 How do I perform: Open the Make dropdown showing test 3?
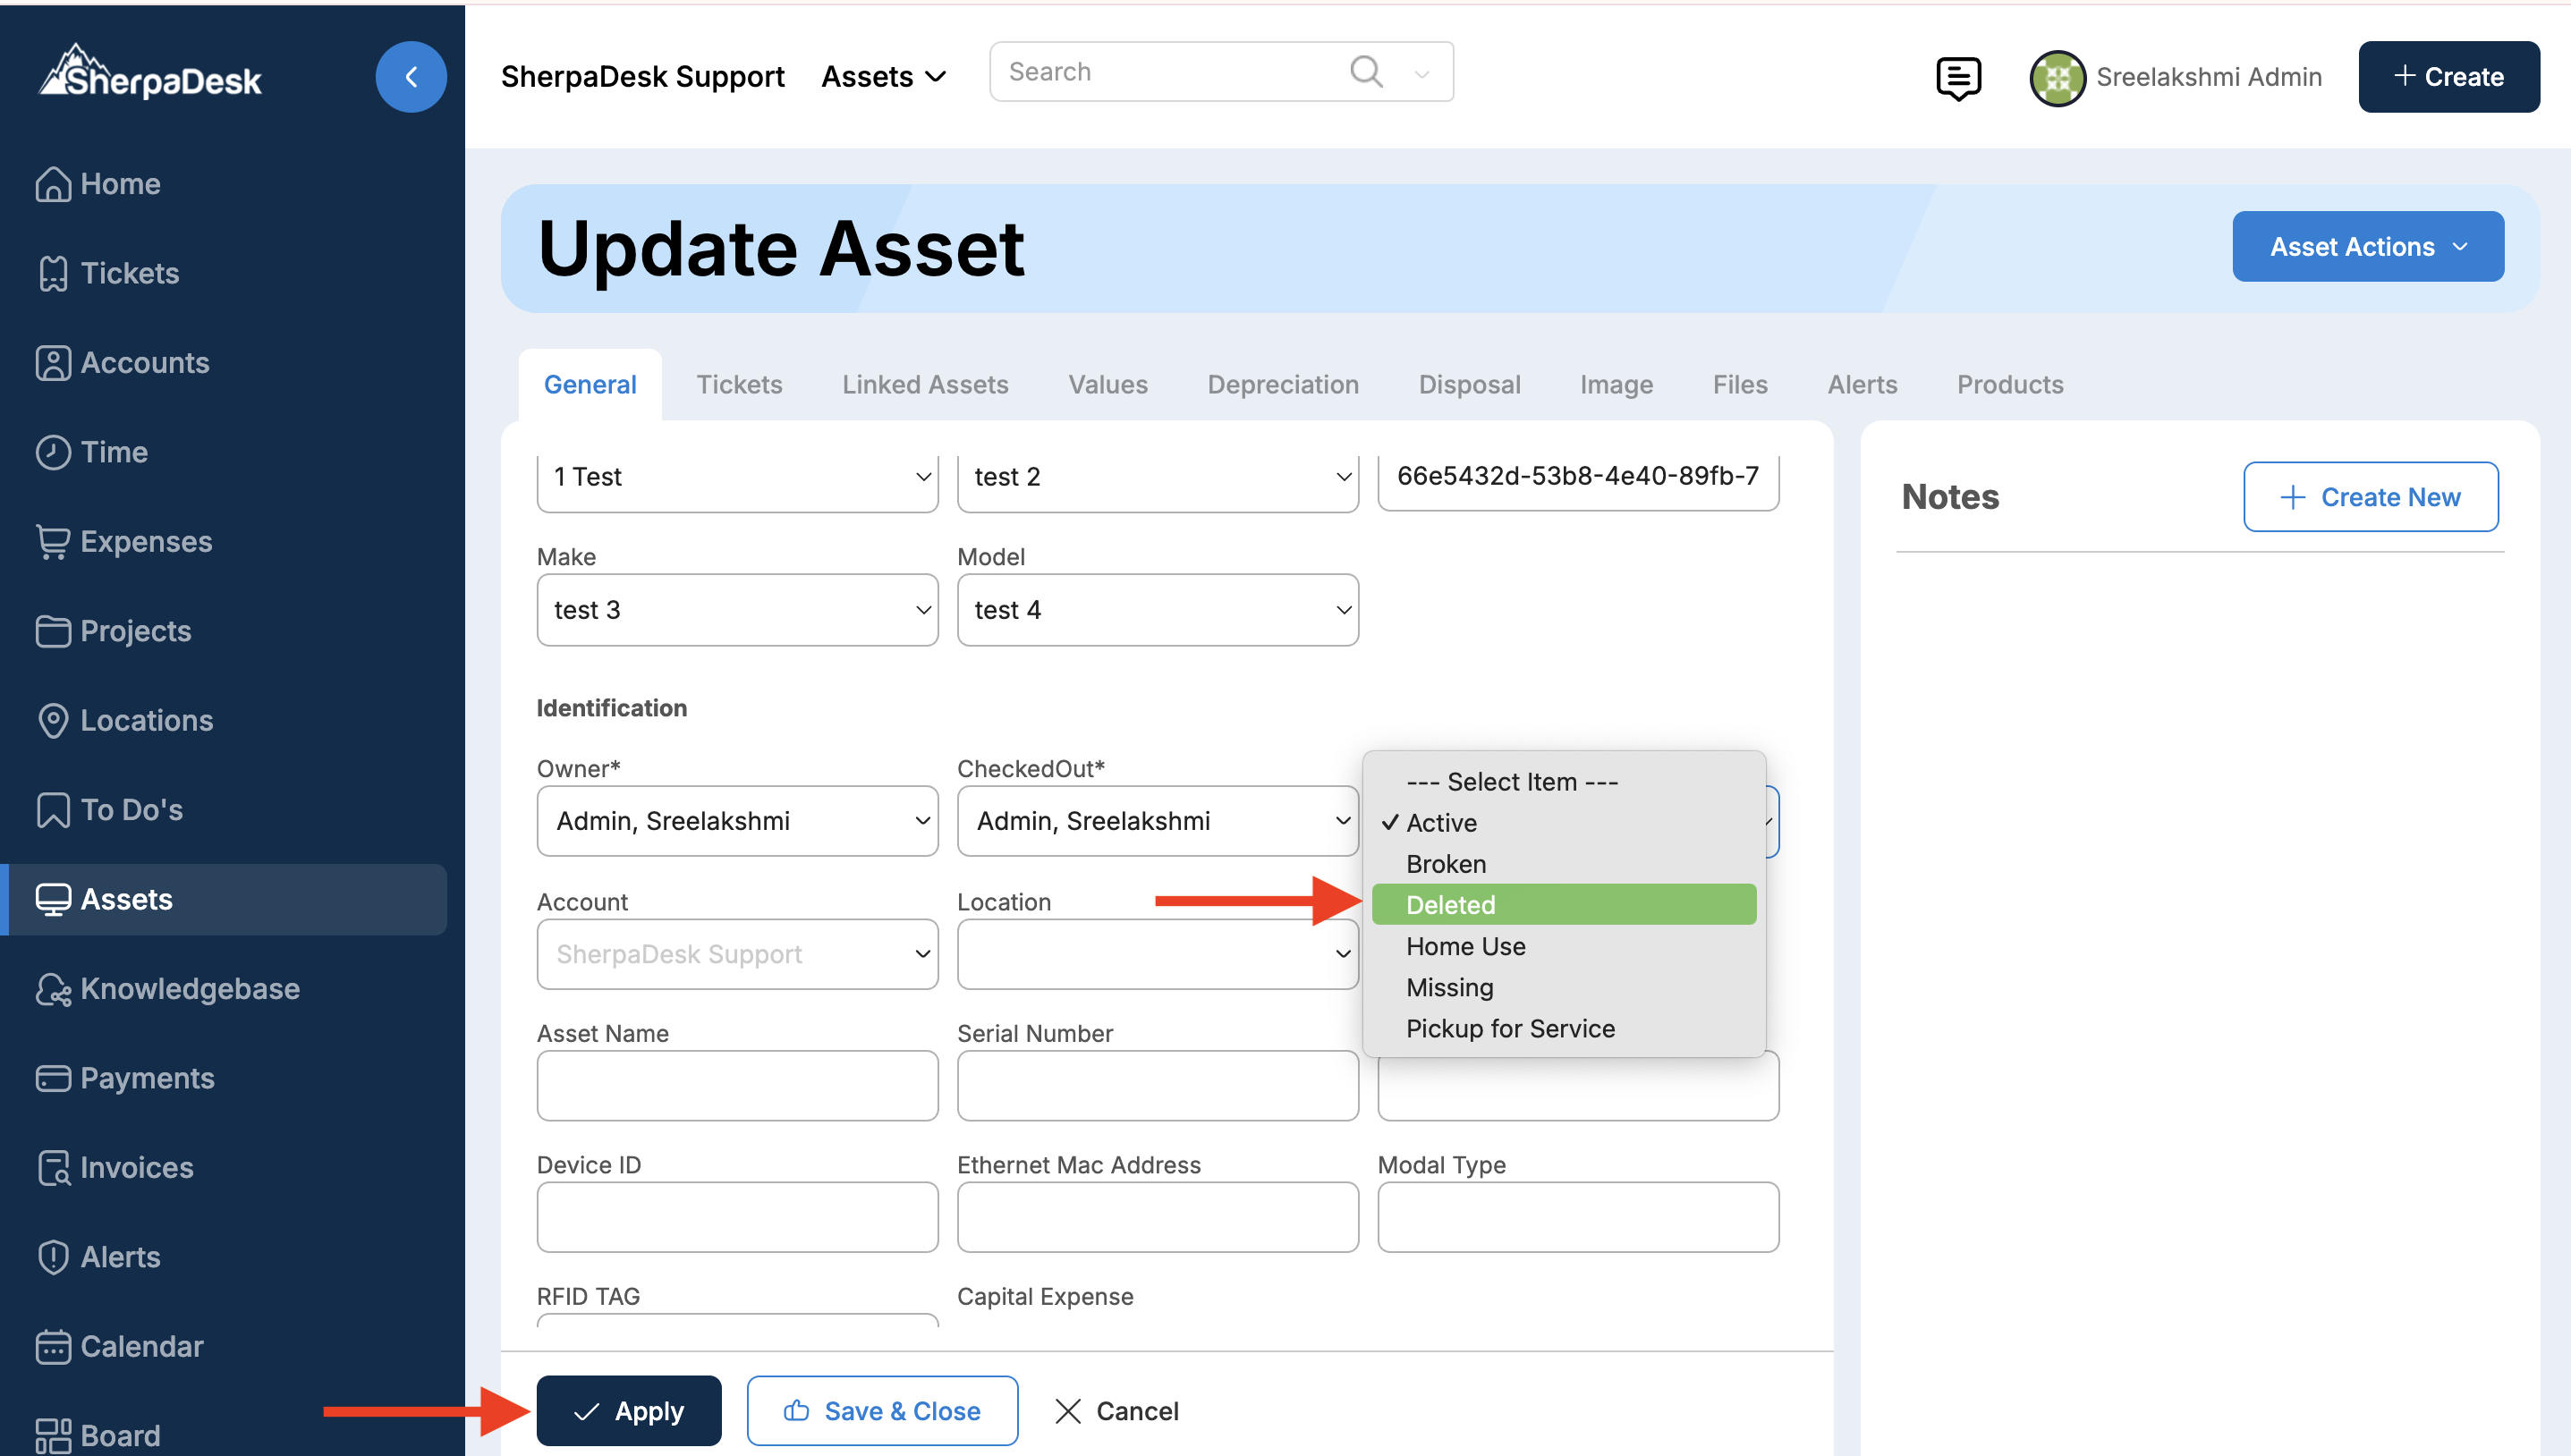click(737, 610)
